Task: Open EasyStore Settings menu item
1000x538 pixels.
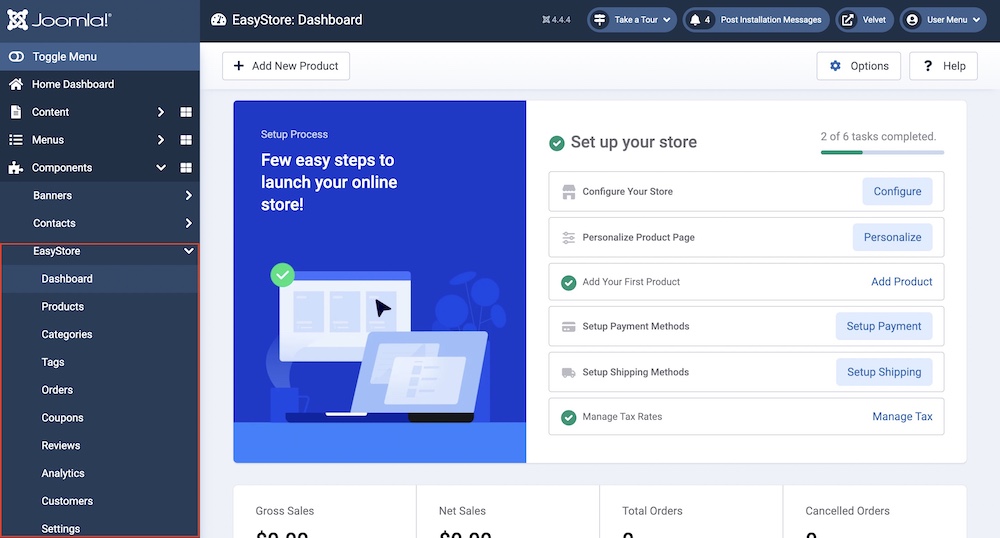Action: (x=61, y=529)
